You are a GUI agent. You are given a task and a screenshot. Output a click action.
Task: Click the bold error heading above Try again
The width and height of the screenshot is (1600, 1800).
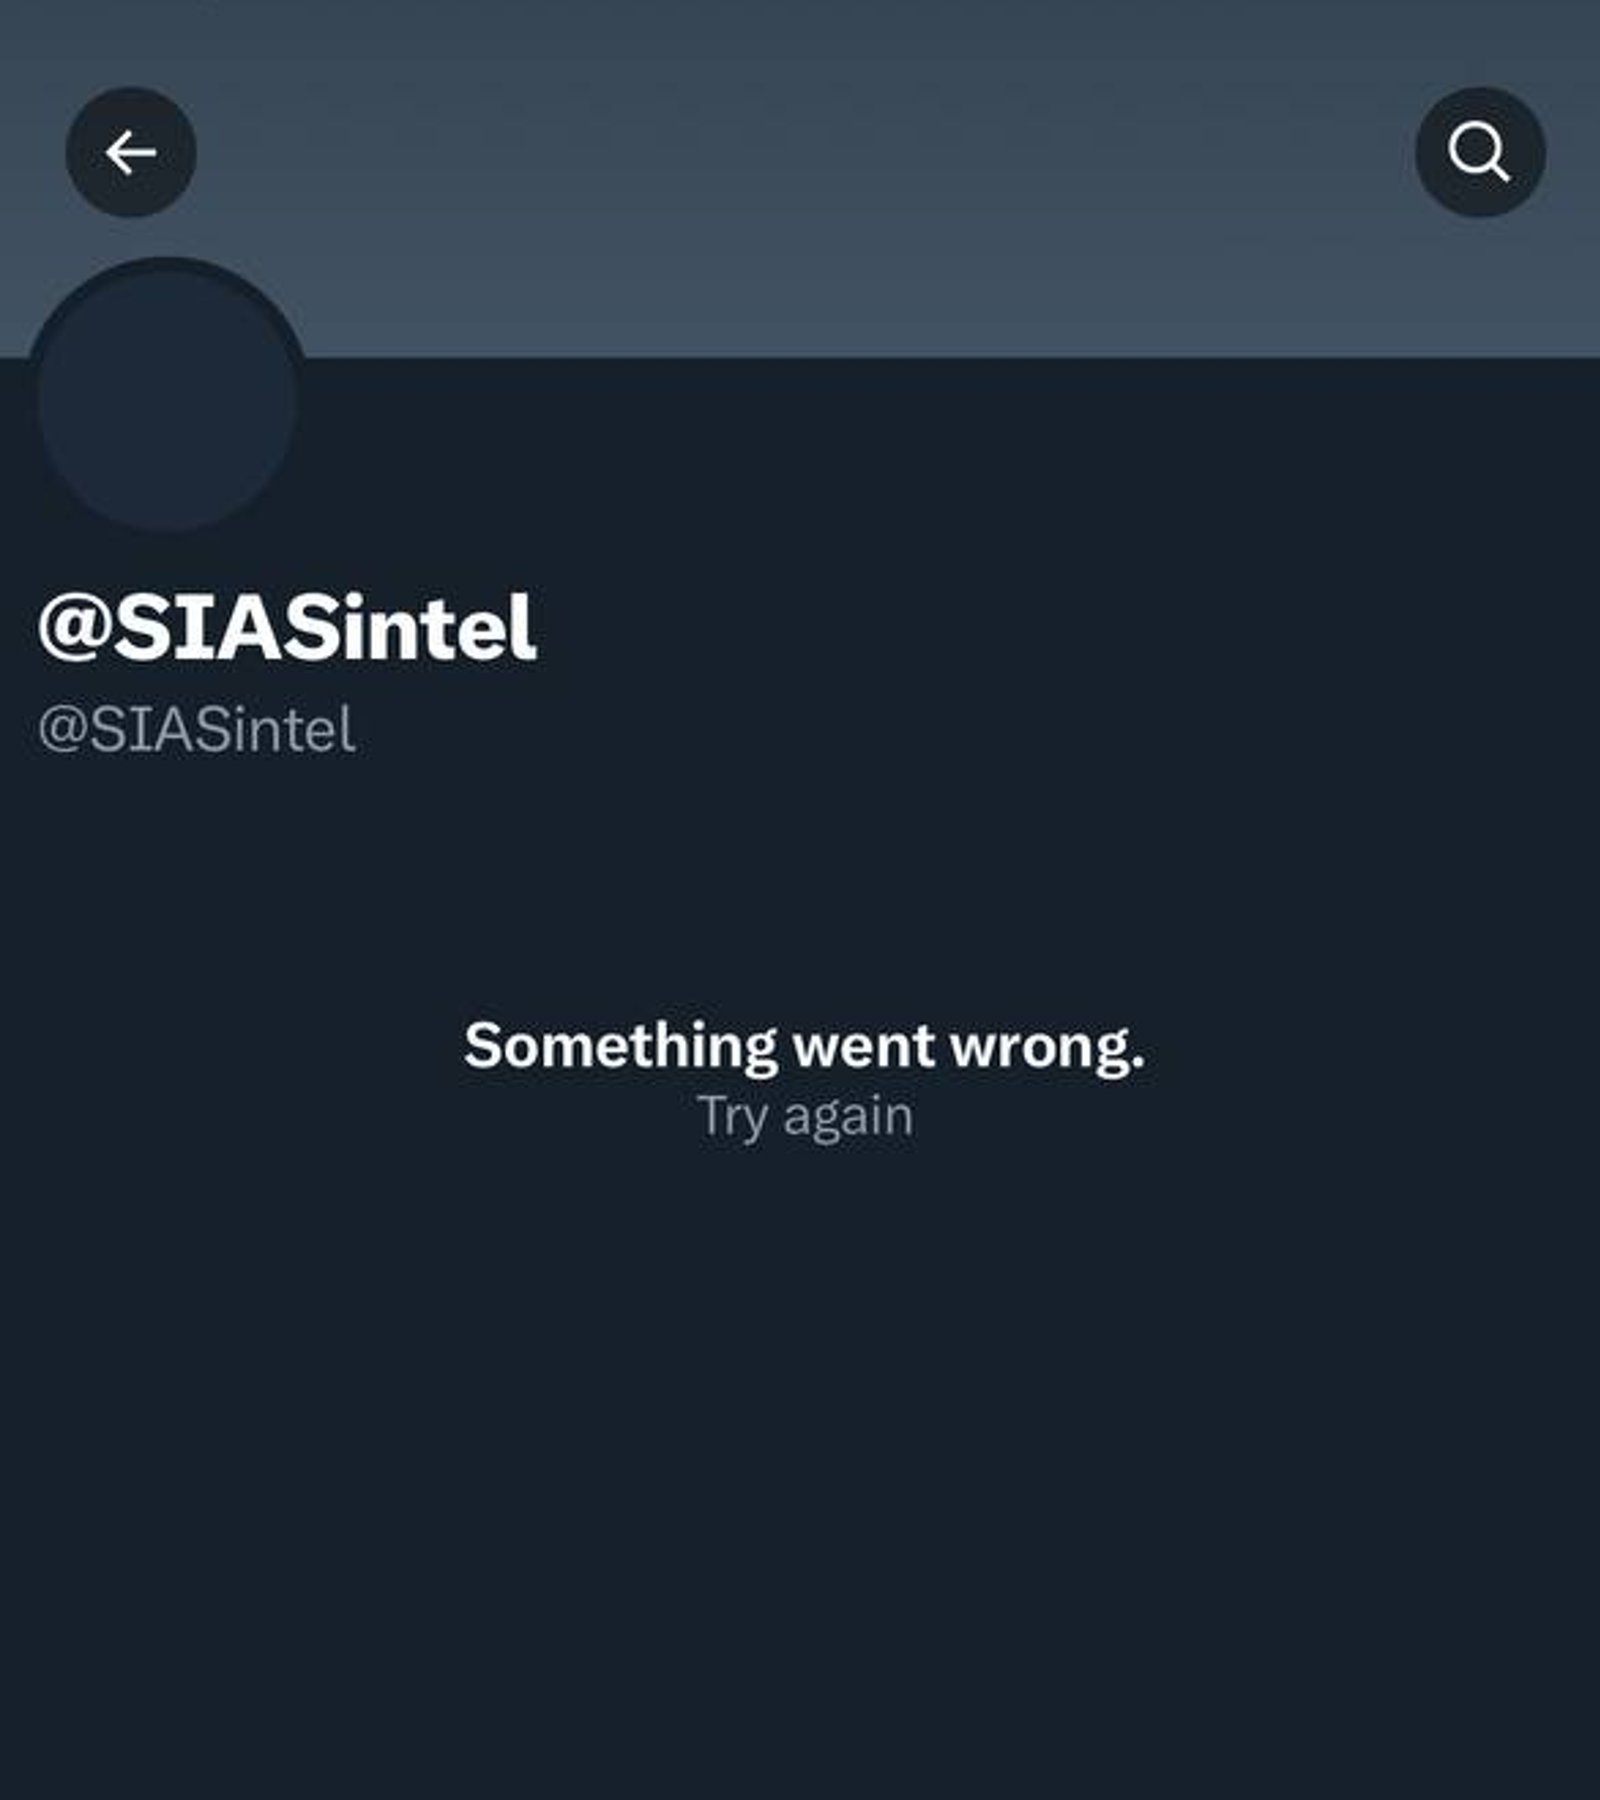click(804, 1047)
